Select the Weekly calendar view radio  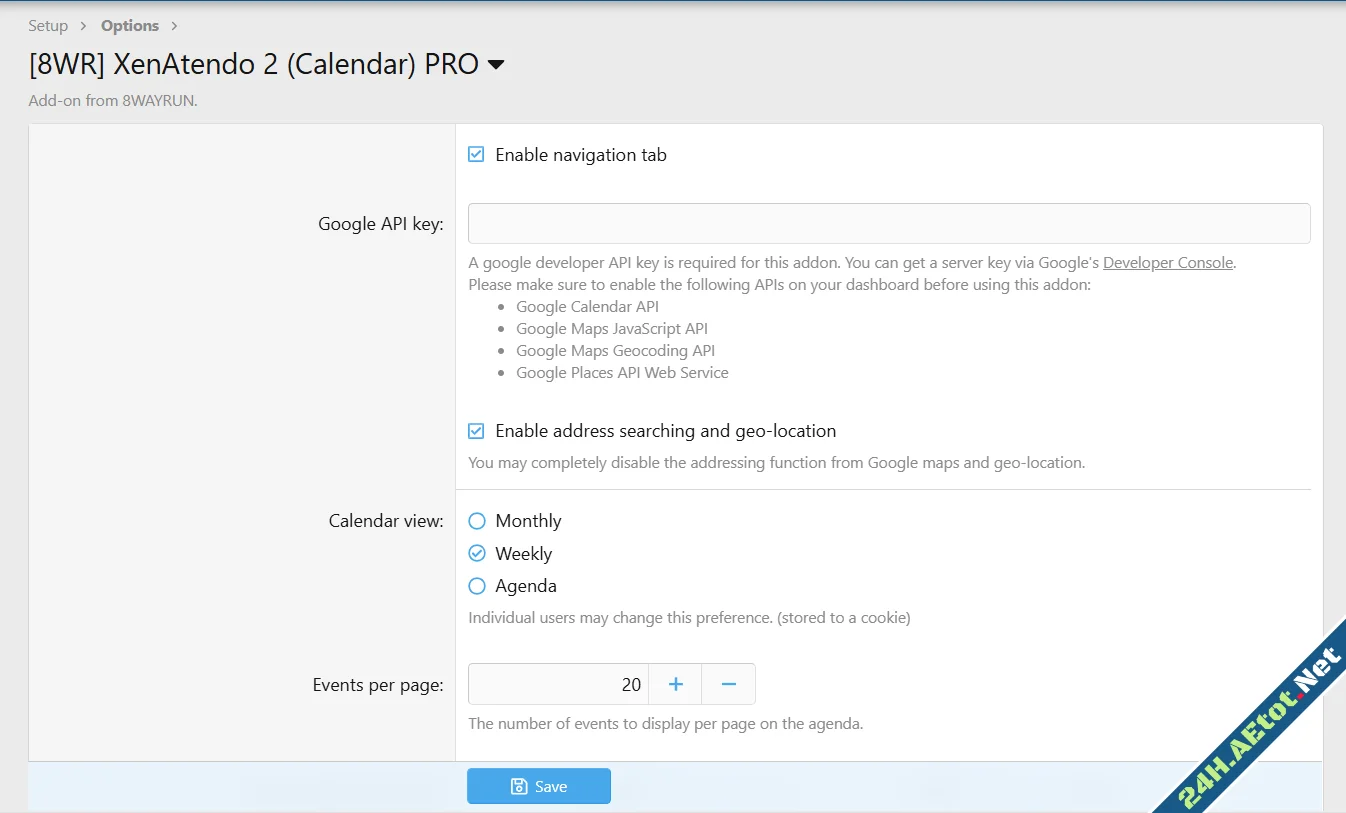point(477,553)
